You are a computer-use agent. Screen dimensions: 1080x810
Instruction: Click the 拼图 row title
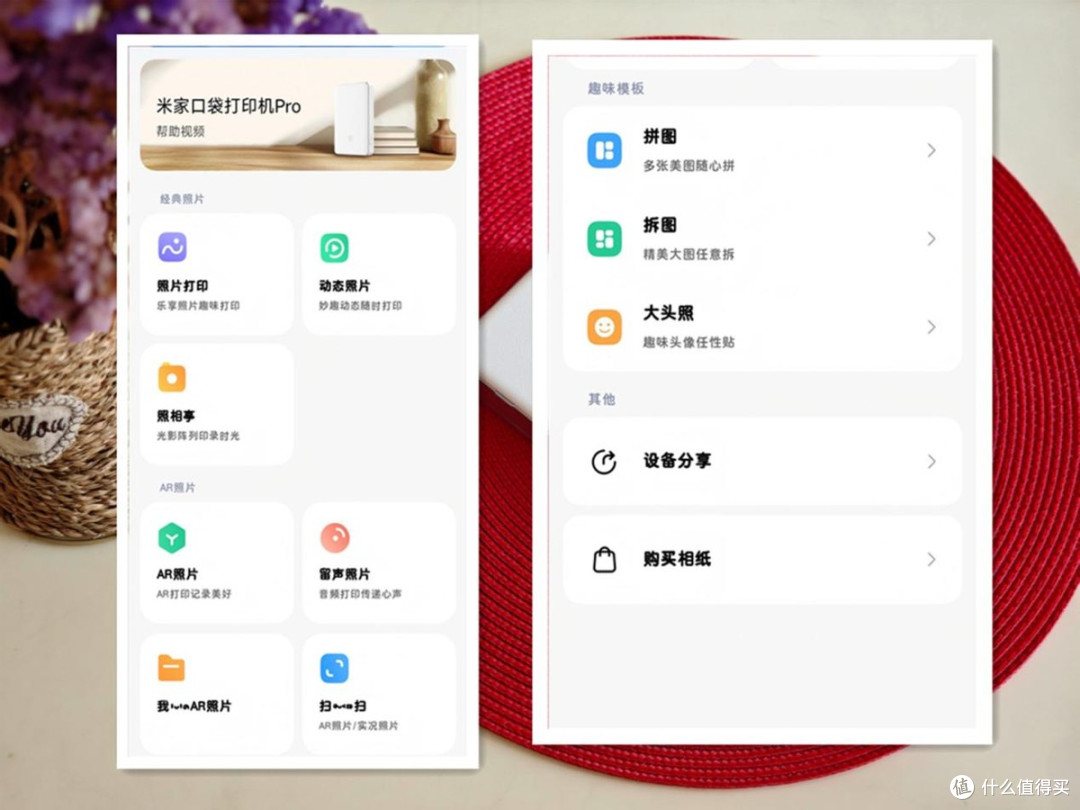660,136
